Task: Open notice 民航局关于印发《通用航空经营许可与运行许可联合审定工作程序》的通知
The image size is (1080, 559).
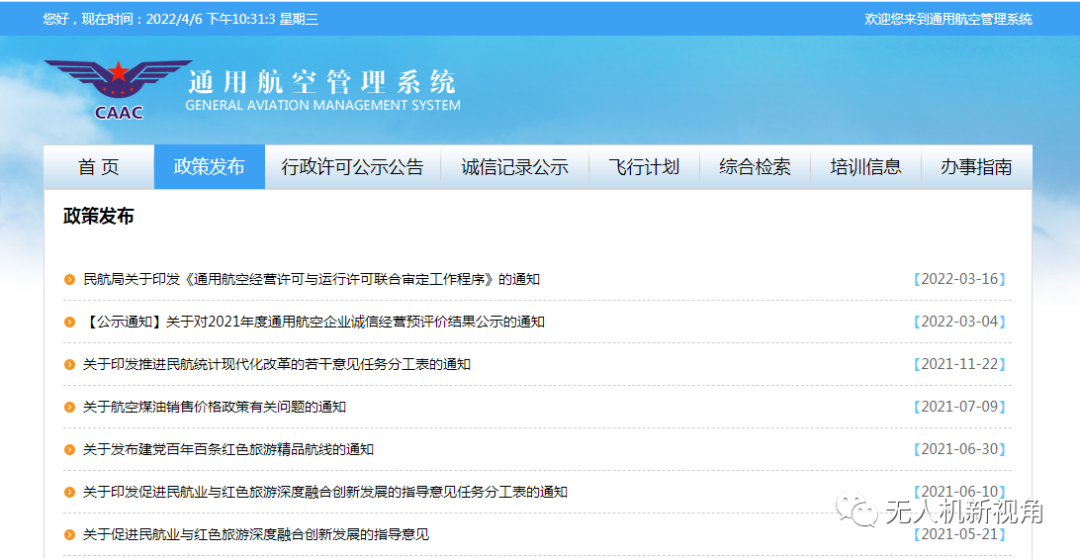Action: tap(311, 279)
